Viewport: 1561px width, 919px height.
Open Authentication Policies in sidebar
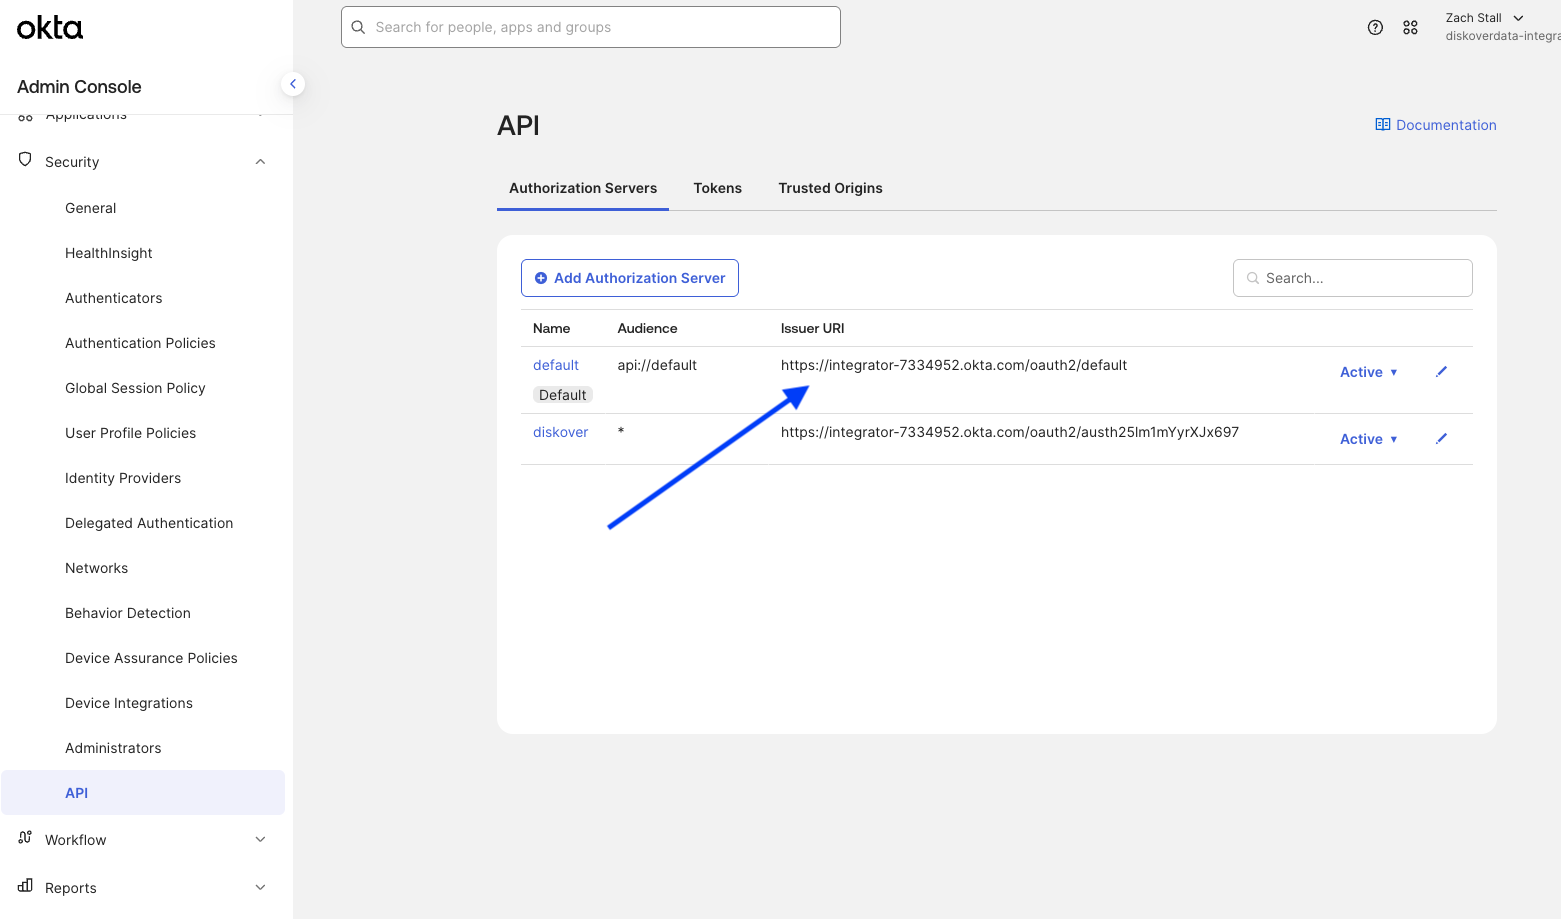[140, 343]
